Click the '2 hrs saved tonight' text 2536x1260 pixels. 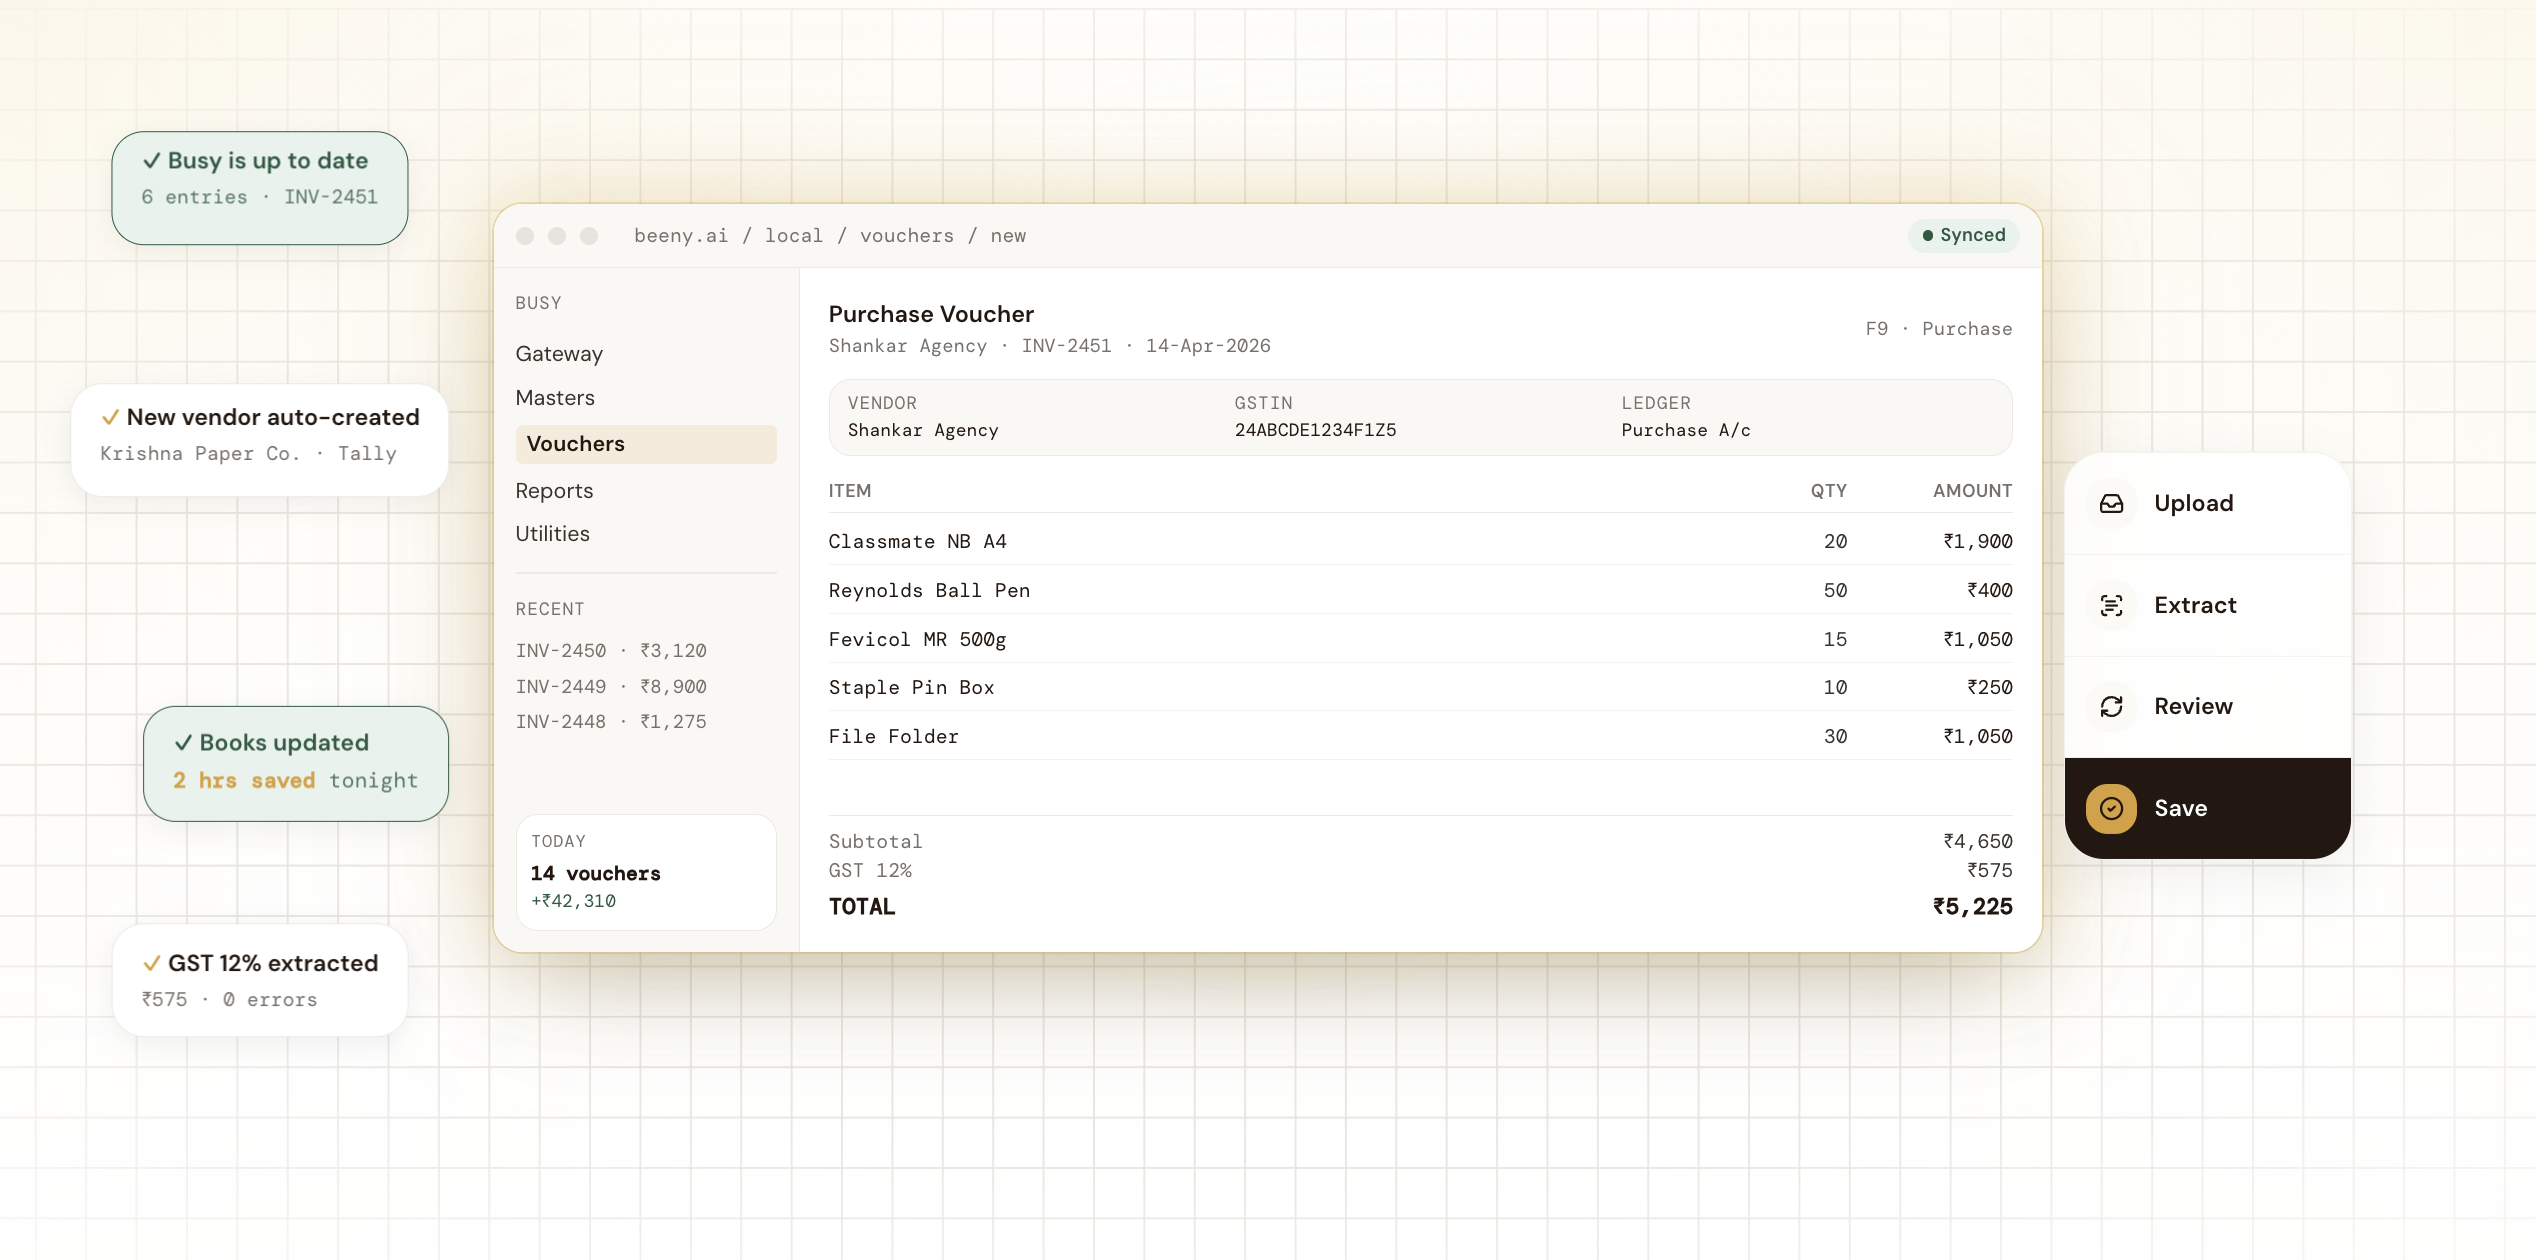coord(295,780)
